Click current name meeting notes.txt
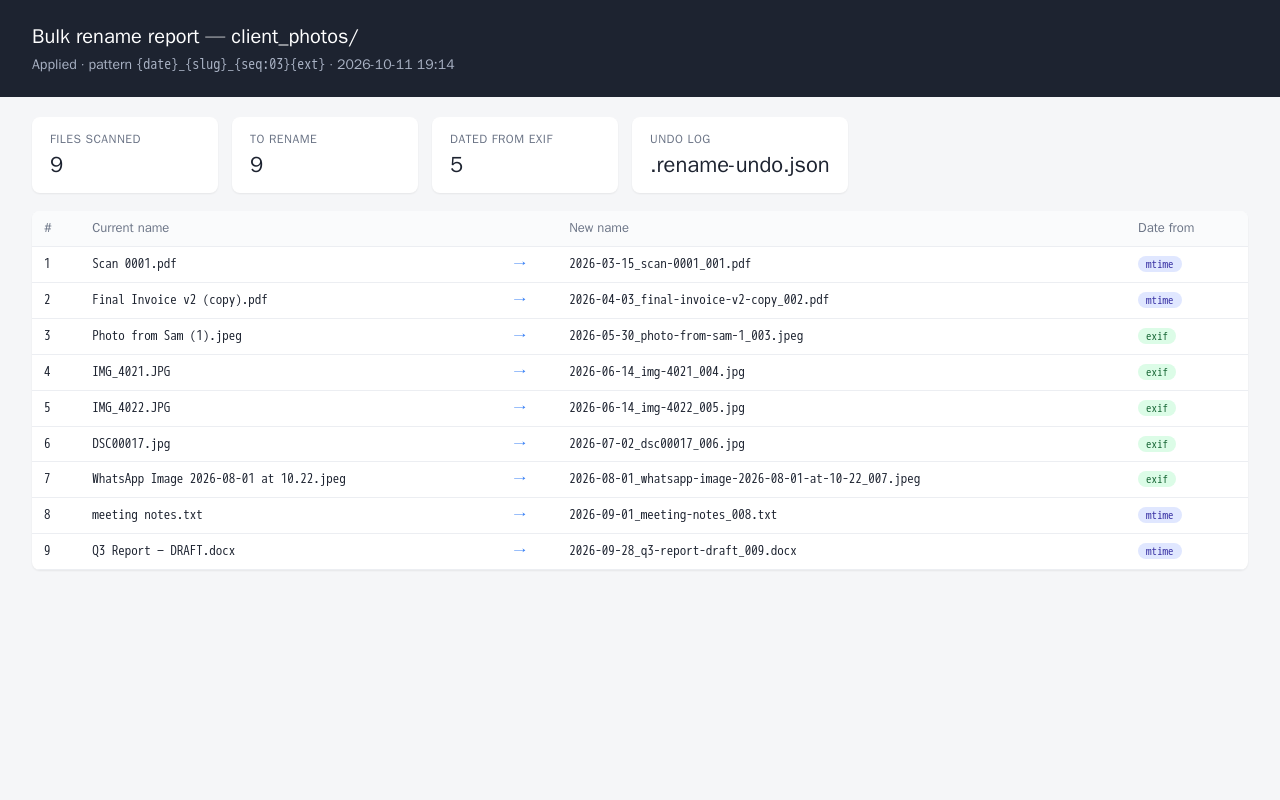1280x800 pixels. click(x=147, y=515)
